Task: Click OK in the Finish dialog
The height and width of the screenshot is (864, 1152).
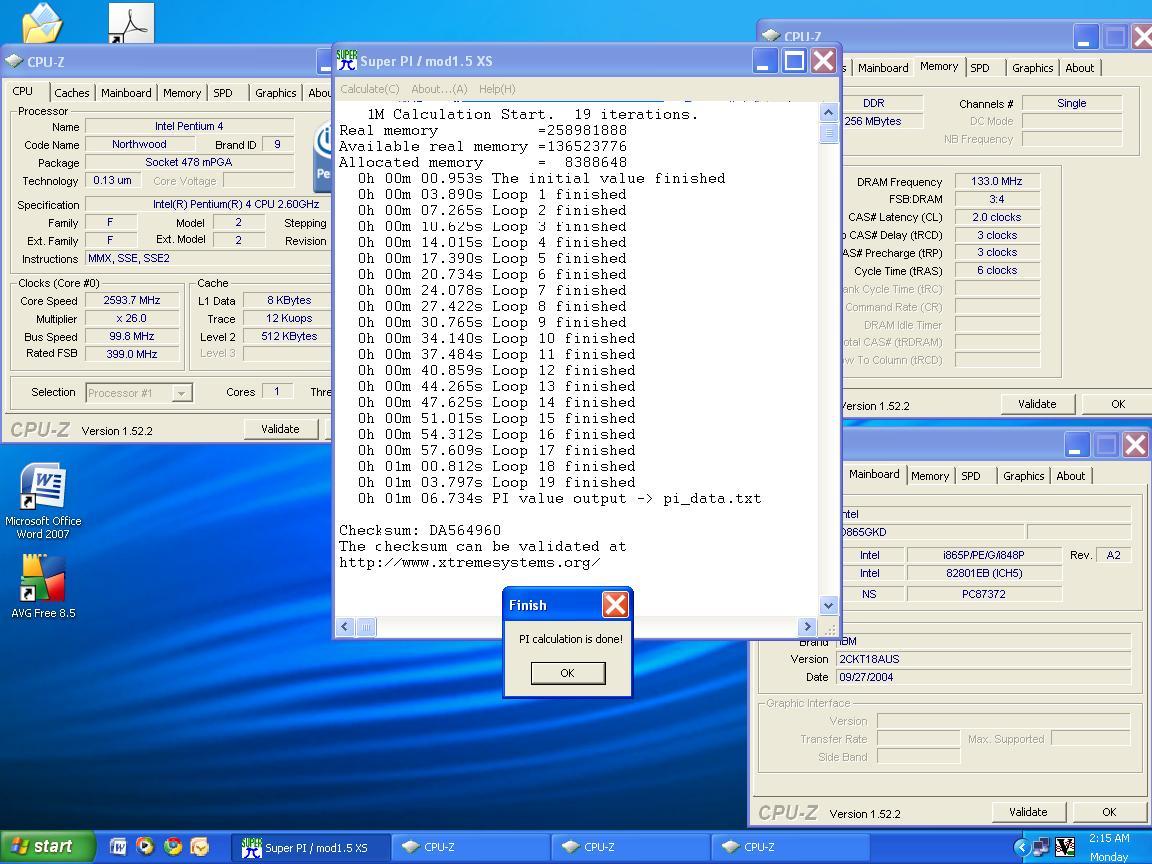Action: tap(568, 673)
